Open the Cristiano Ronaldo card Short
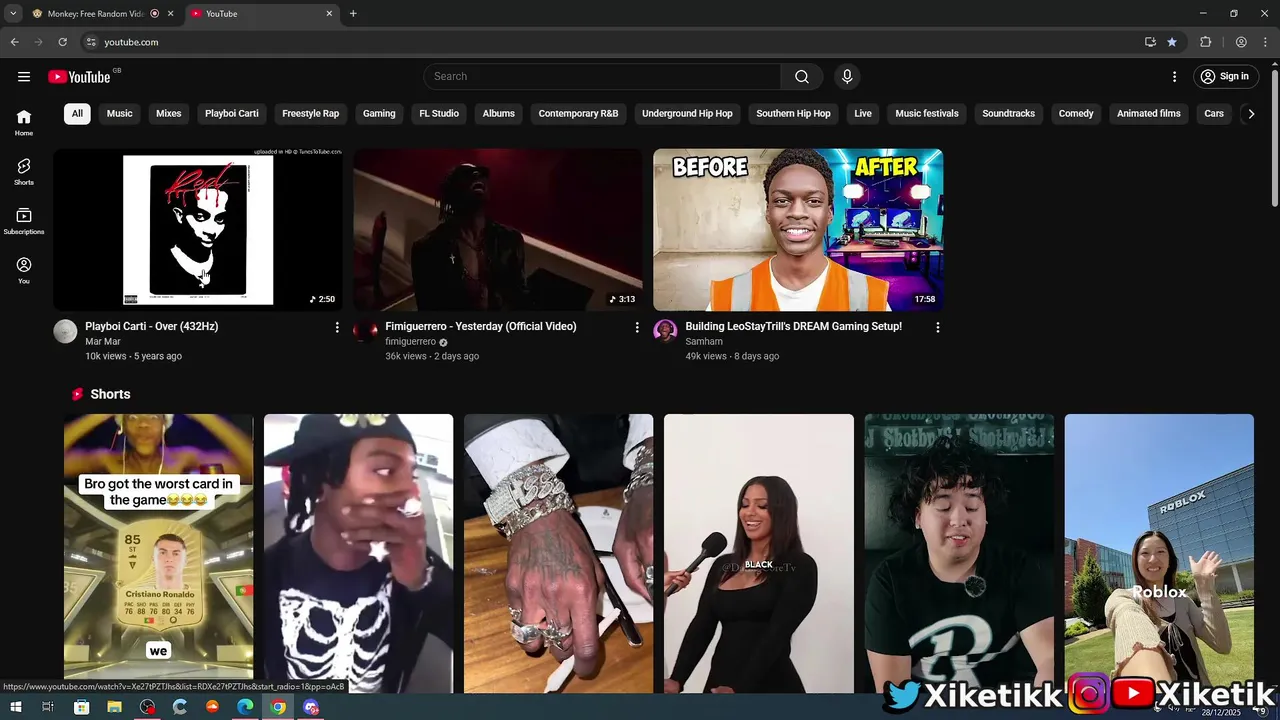This screenshot has height=720, width=1280. (x=159, y=553)
